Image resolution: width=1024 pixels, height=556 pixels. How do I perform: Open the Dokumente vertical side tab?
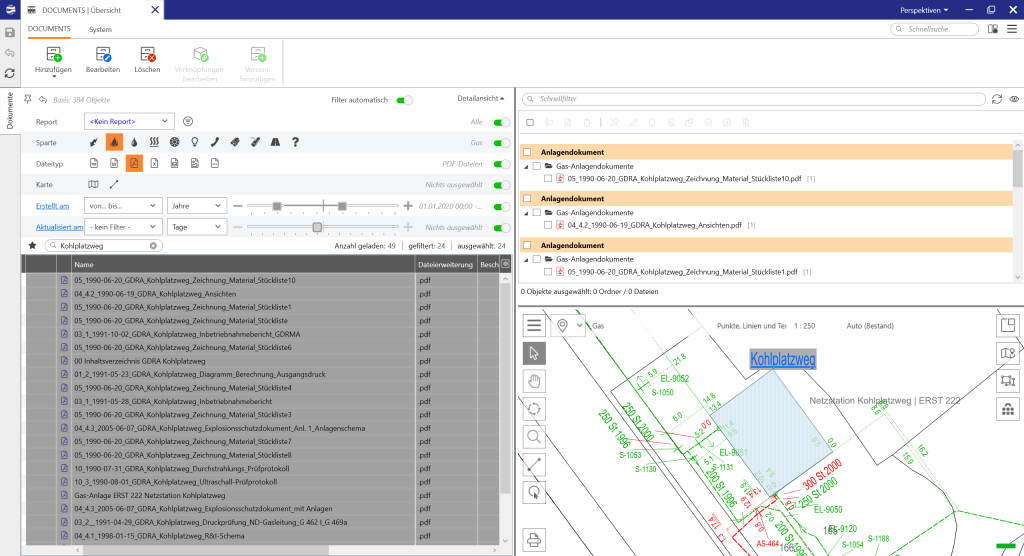(10, 111)
